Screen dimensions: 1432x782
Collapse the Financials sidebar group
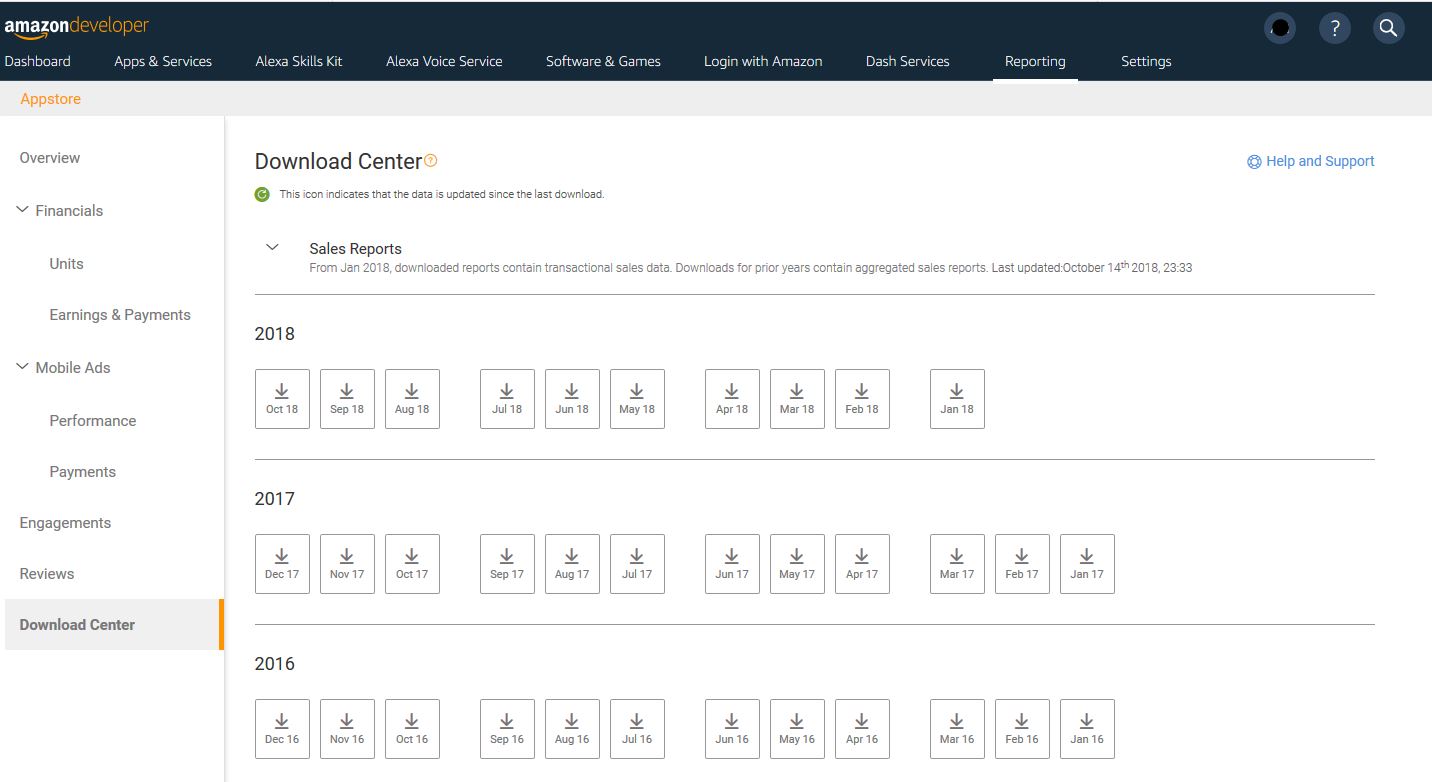click(23, 210)
